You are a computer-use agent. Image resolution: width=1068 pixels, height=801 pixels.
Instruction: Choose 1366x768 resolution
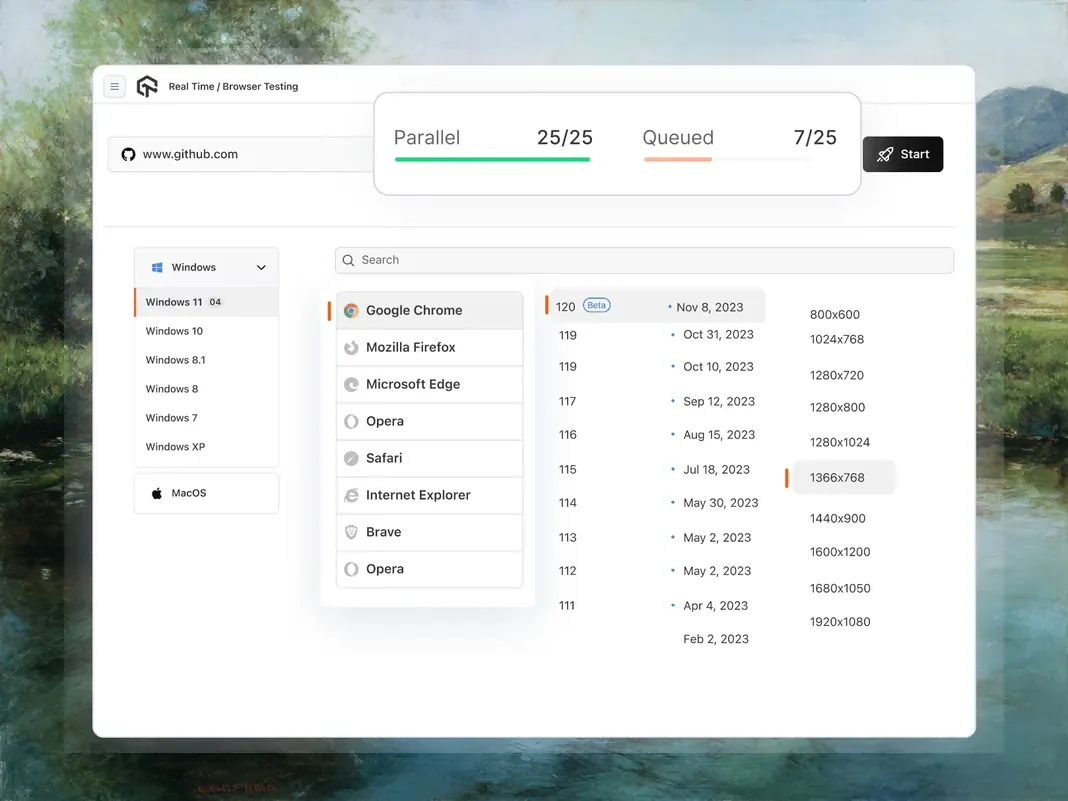844,478
